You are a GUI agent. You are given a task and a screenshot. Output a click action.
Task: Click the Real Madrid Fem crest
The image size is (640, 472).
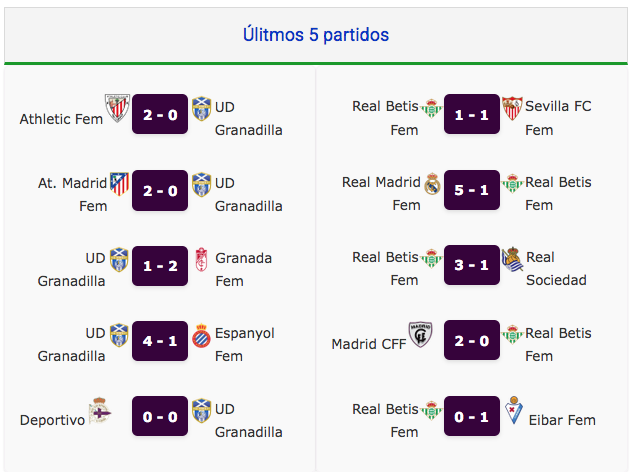point(432,184)
